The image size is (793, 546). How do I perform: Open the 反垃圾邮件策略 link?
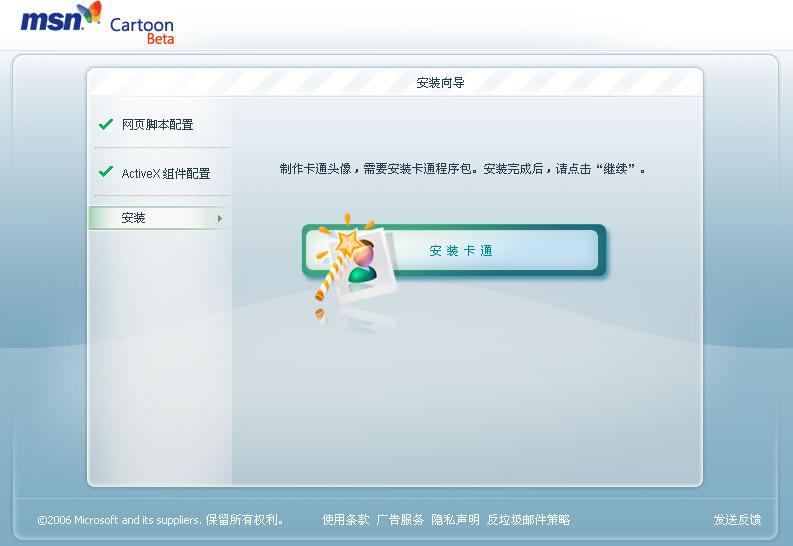pyautogui.click(x=528, y=520)
